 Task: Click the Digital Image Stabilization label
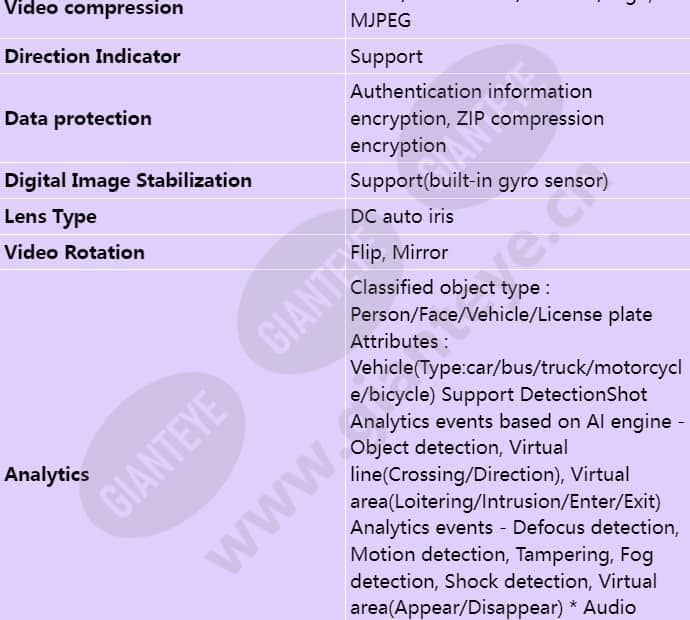[x=128, y=180]
